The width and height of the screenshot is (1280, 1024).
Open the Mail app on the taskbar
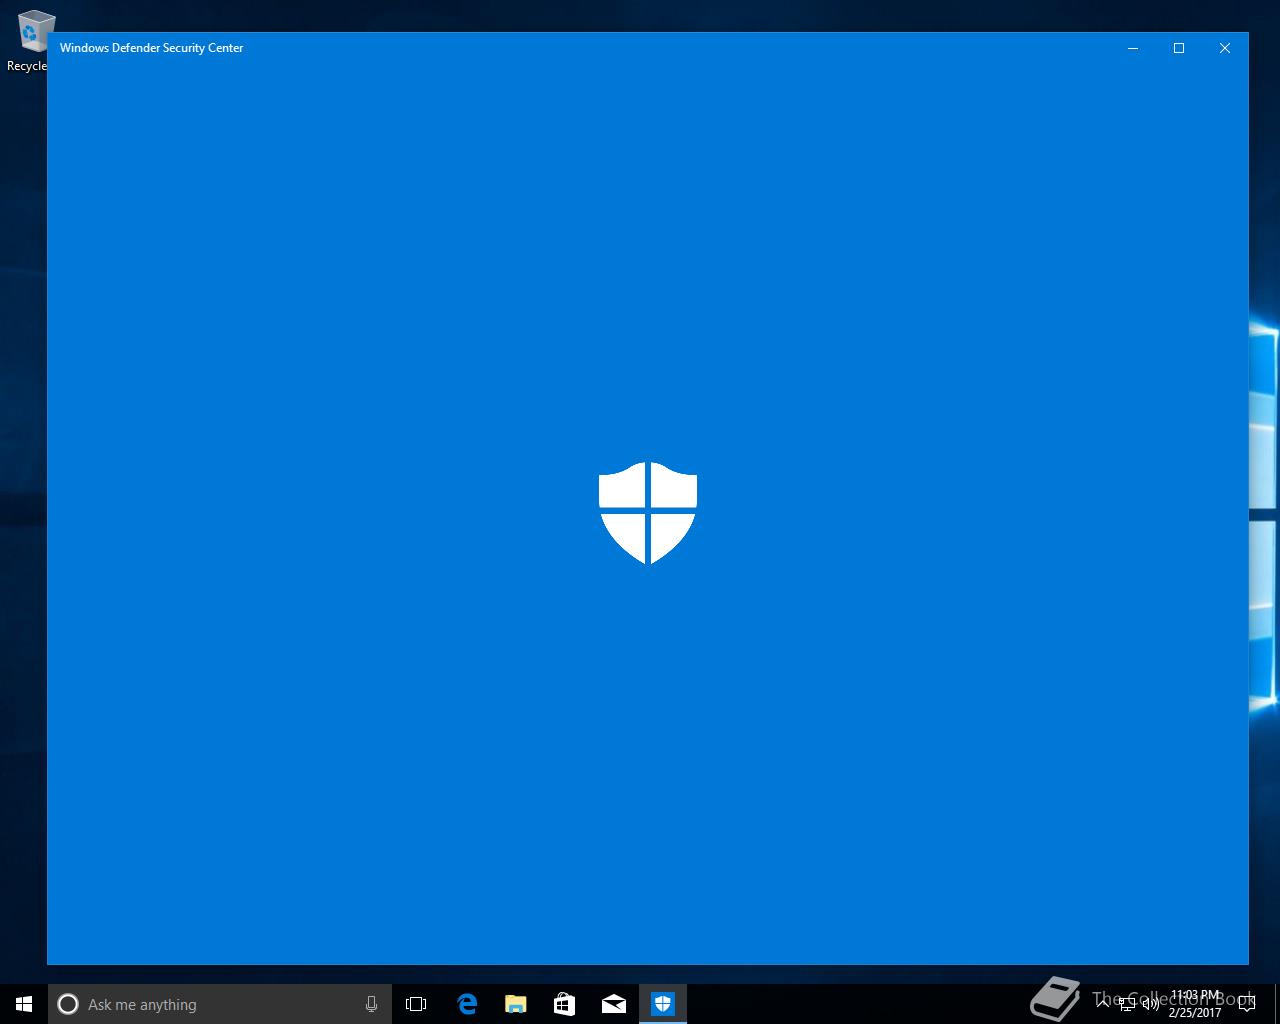pos(614,1004)
